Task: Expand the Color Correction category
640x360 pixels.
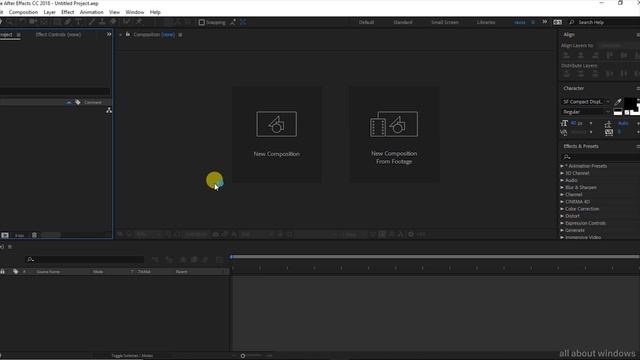Action: [562, 209]
